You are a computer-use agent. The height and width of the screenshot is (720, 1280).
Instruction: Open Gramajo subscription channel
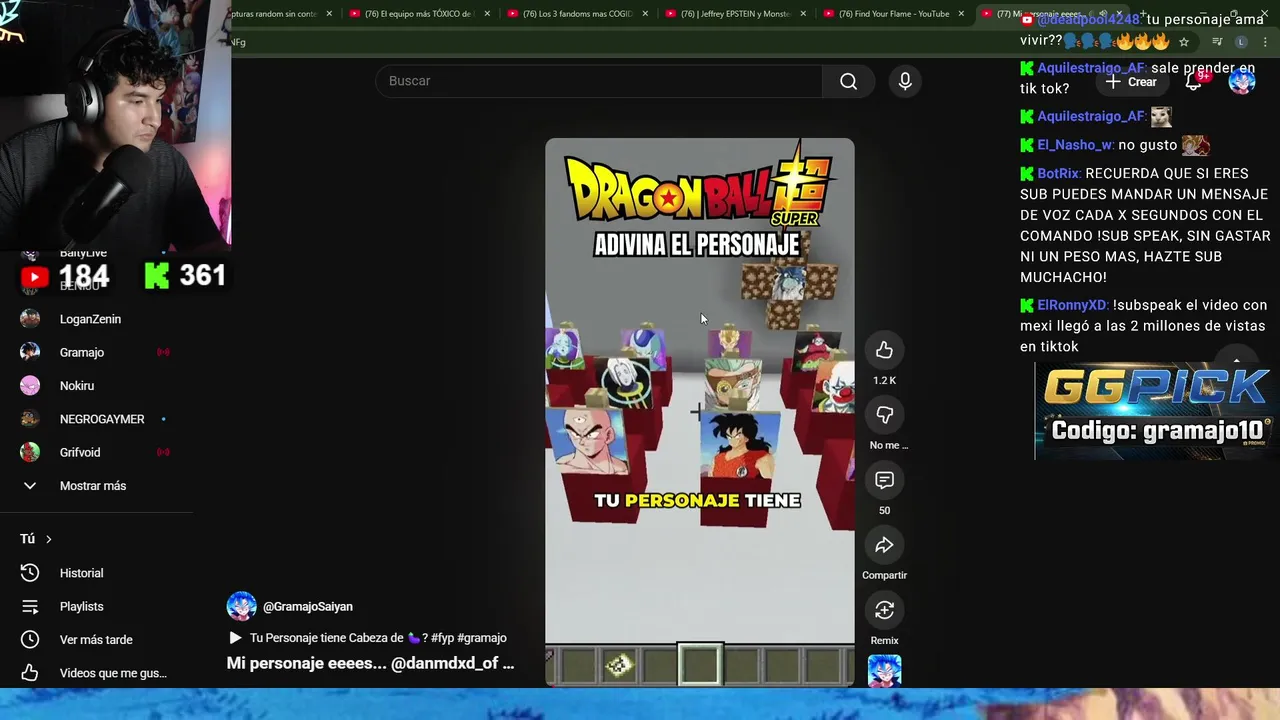(82, 352)
